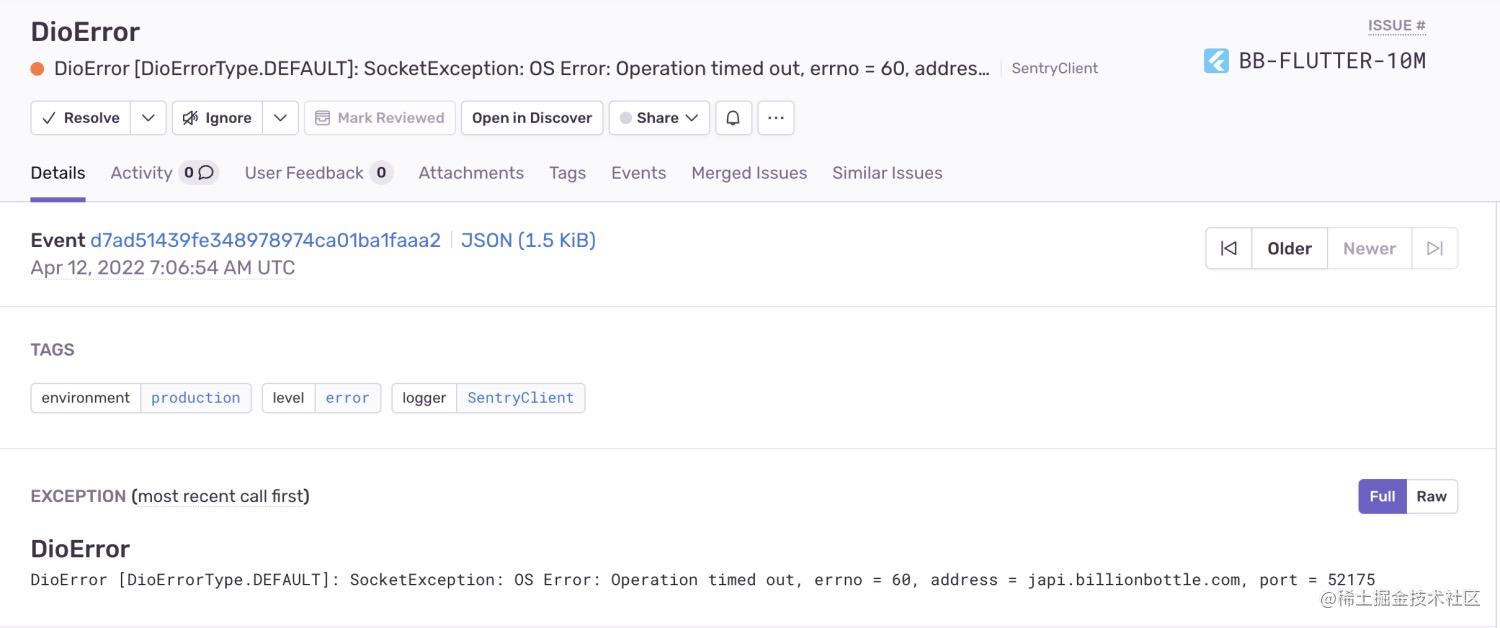Switch stack trace to Full view
Screen dimensions: 1500x628
point(1382,496)
